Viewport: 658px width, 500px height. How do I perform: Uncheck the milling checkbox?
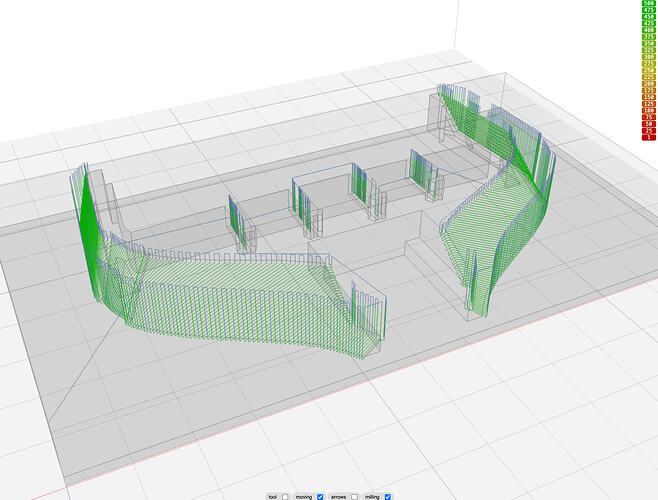[x=387, y=496]
